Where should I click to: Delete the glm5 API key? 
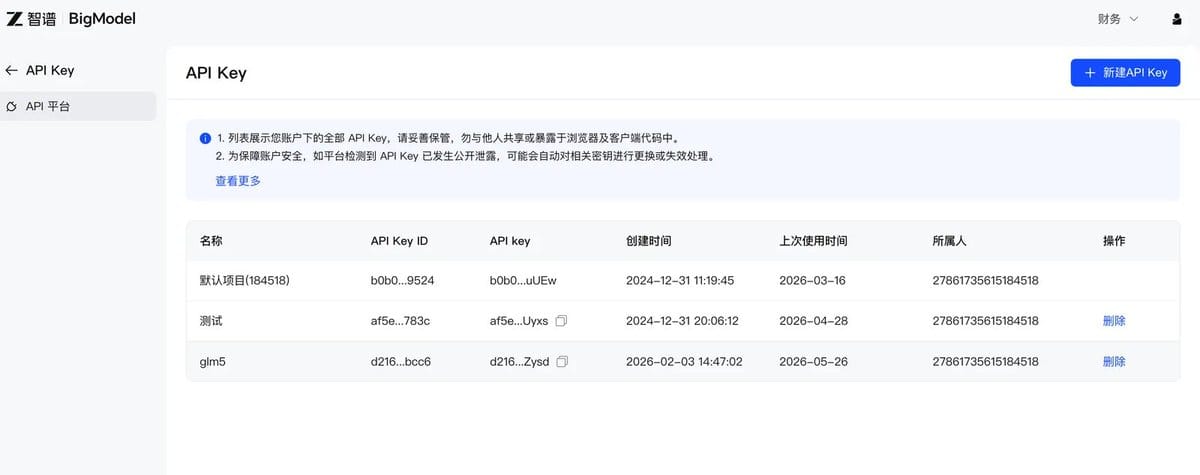(1114, 361)
